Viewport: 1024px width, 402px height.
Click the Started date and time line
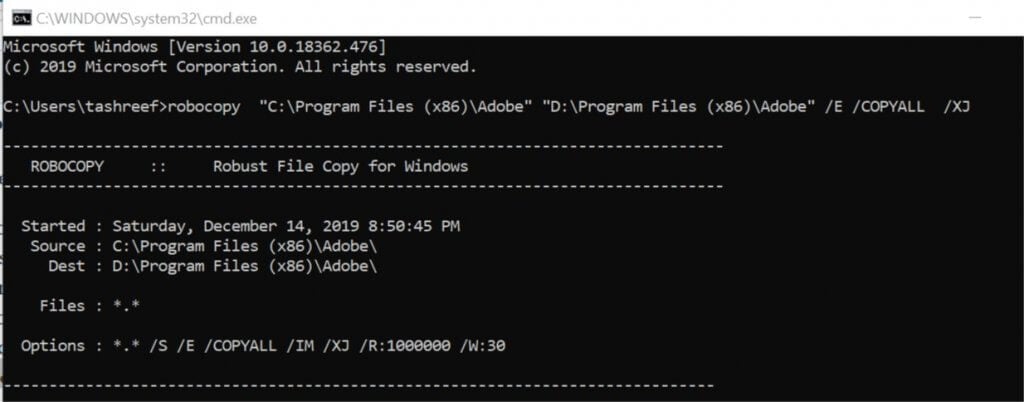240,226
